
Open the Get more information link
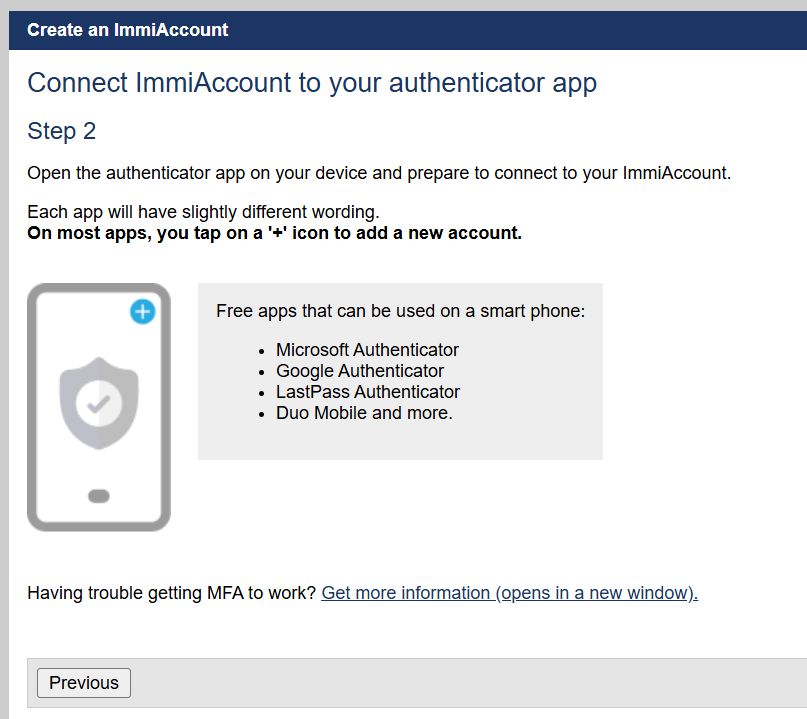pos(509,593)
